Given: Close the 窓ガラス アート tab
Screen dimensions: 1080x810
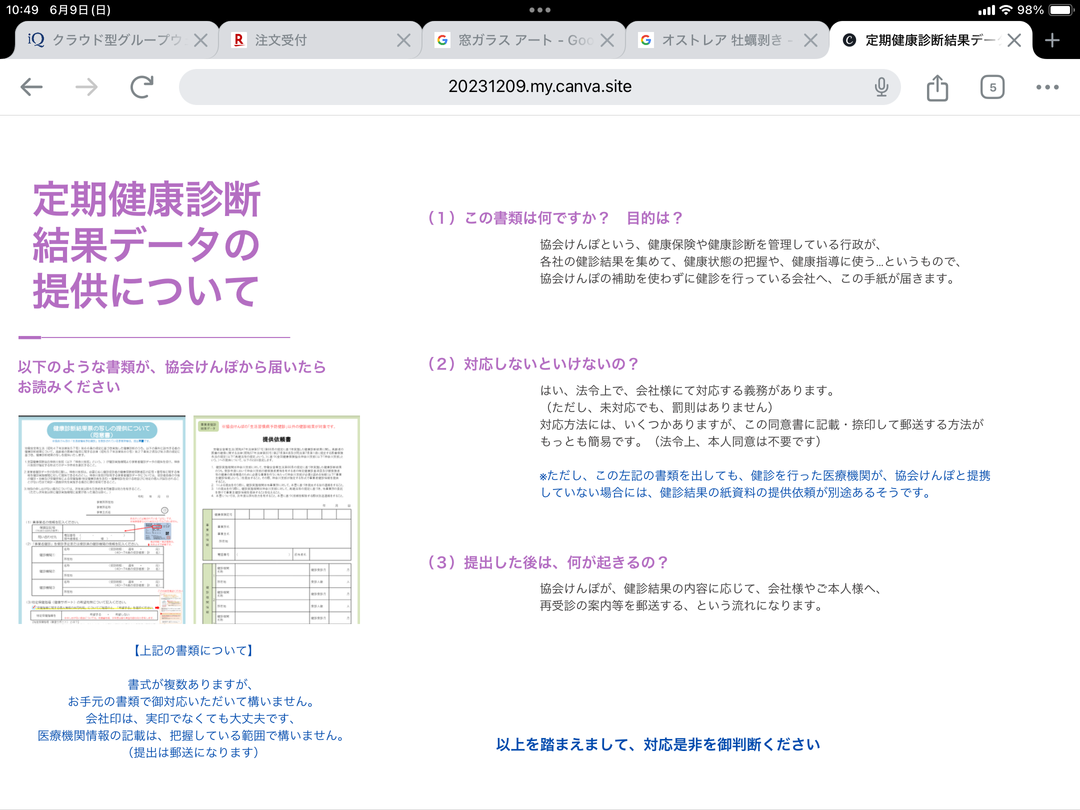Looking at the screenshot, I should pos(607,40).
